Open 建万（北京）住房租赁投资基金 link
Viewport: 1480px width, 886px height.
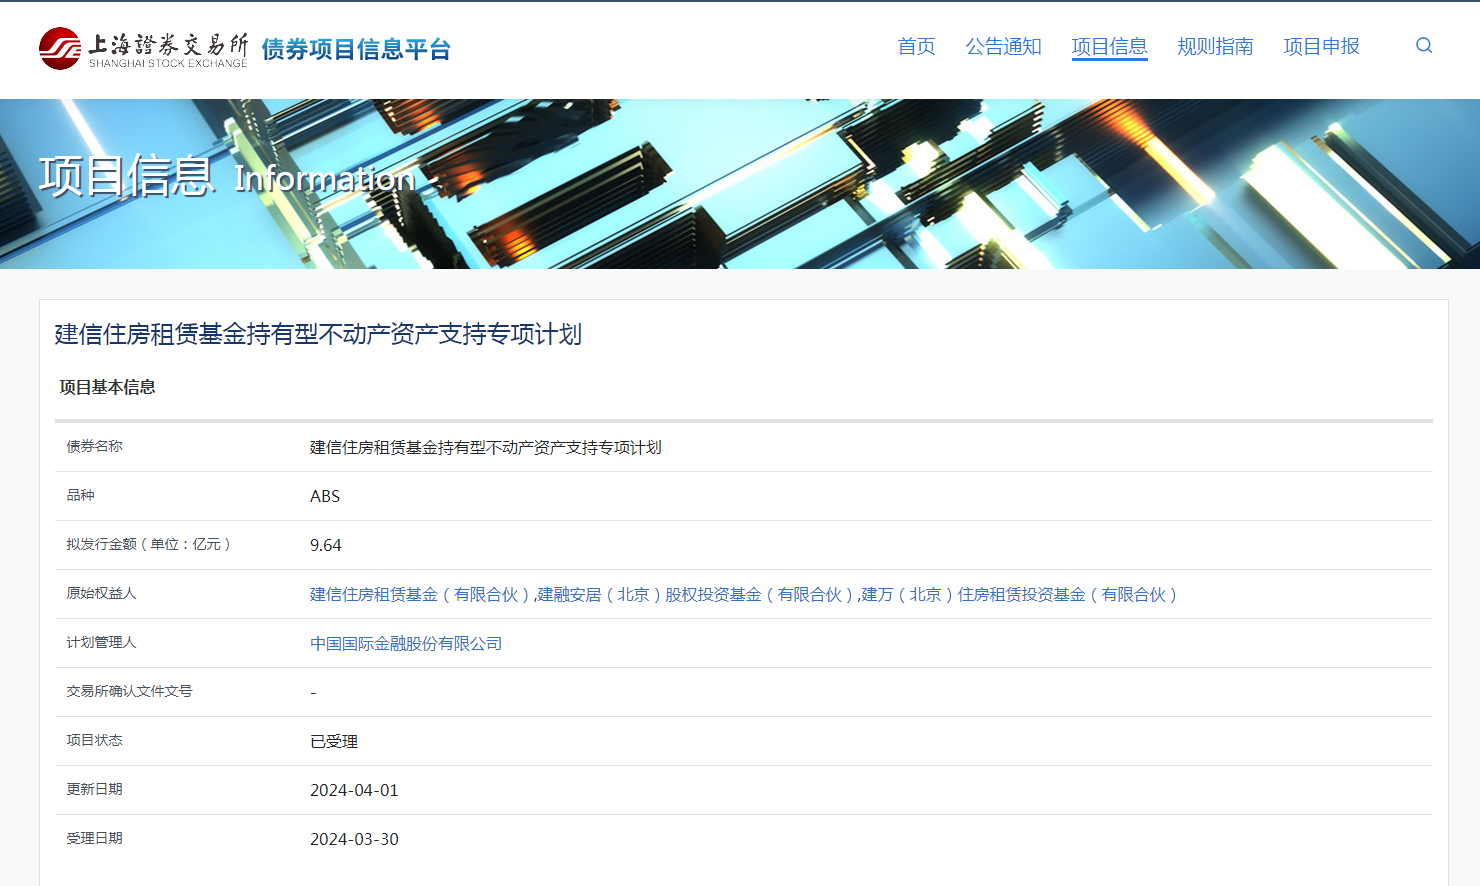pyautogui.click(x=1019, y=595)
